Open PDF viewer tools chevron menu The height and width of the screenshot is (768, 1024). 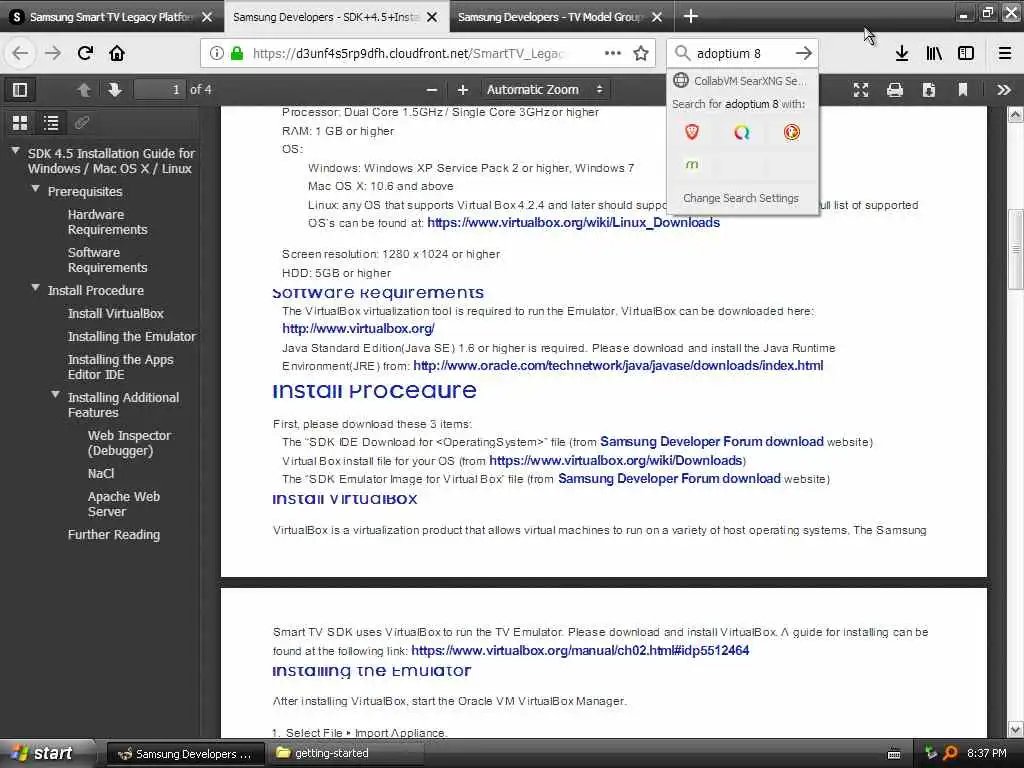1004,89
